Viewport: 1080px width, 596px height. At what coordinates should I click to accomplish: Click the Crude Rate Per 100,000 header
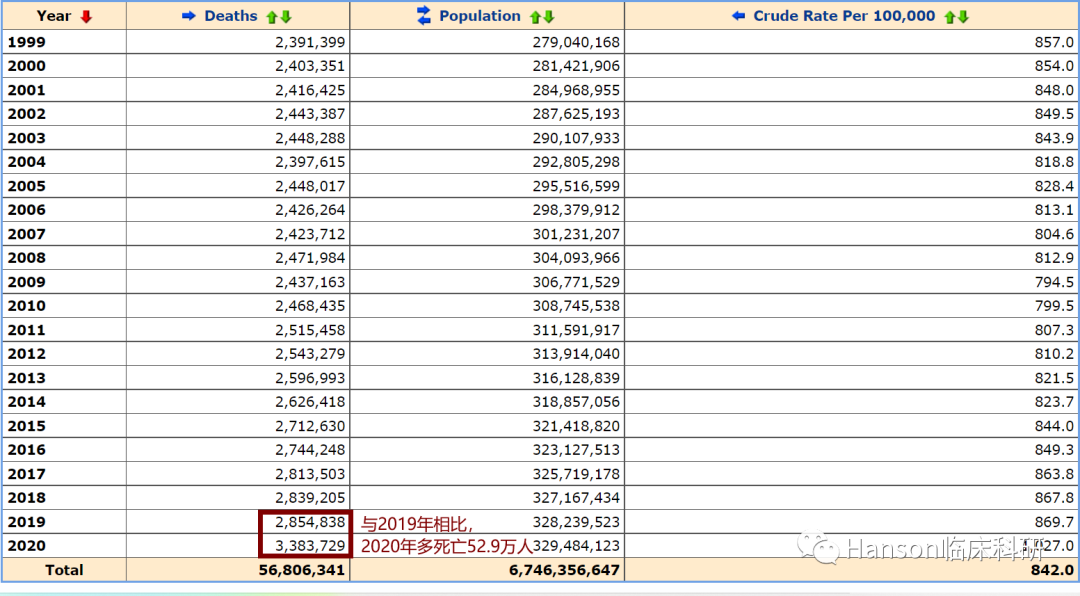click(844, 16)
